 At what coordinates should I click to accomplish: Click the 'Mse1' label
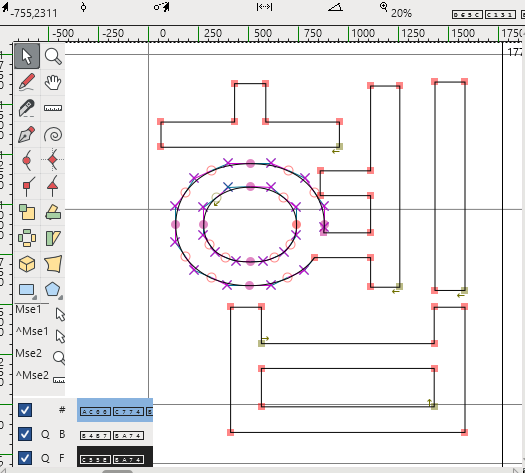[28, 309]
